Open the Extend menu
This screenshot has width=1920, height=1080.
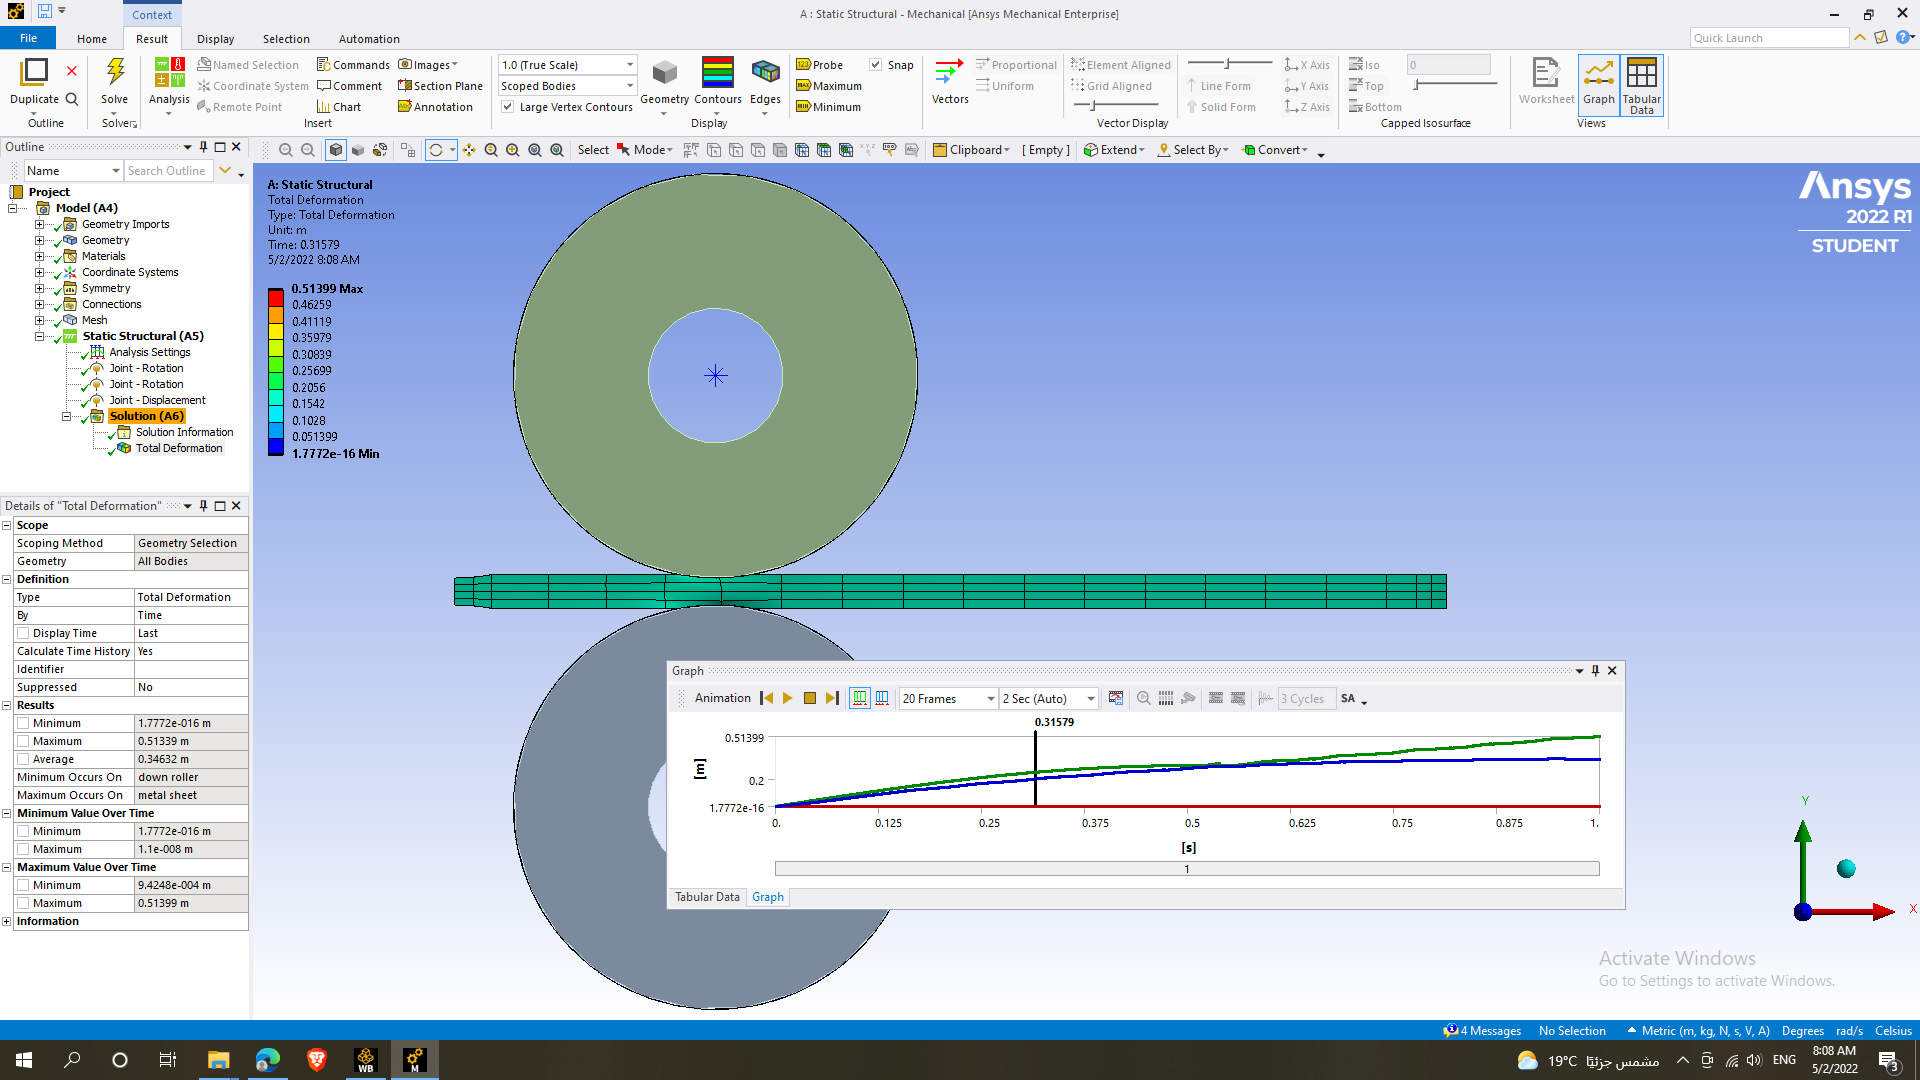[1114, 150]
